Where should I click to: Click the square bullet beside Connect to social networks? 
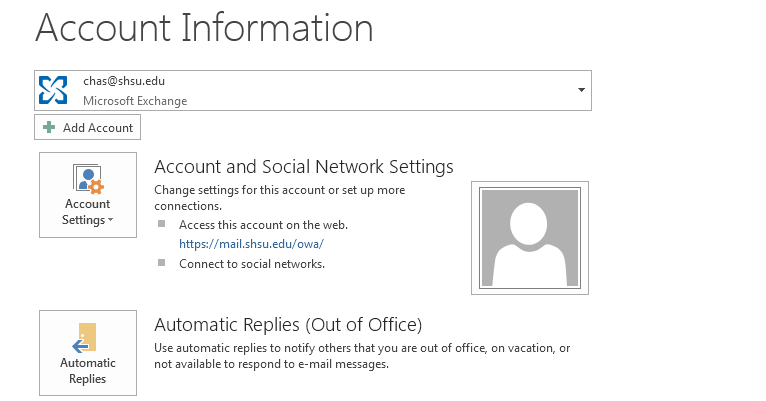coord(162,263)
